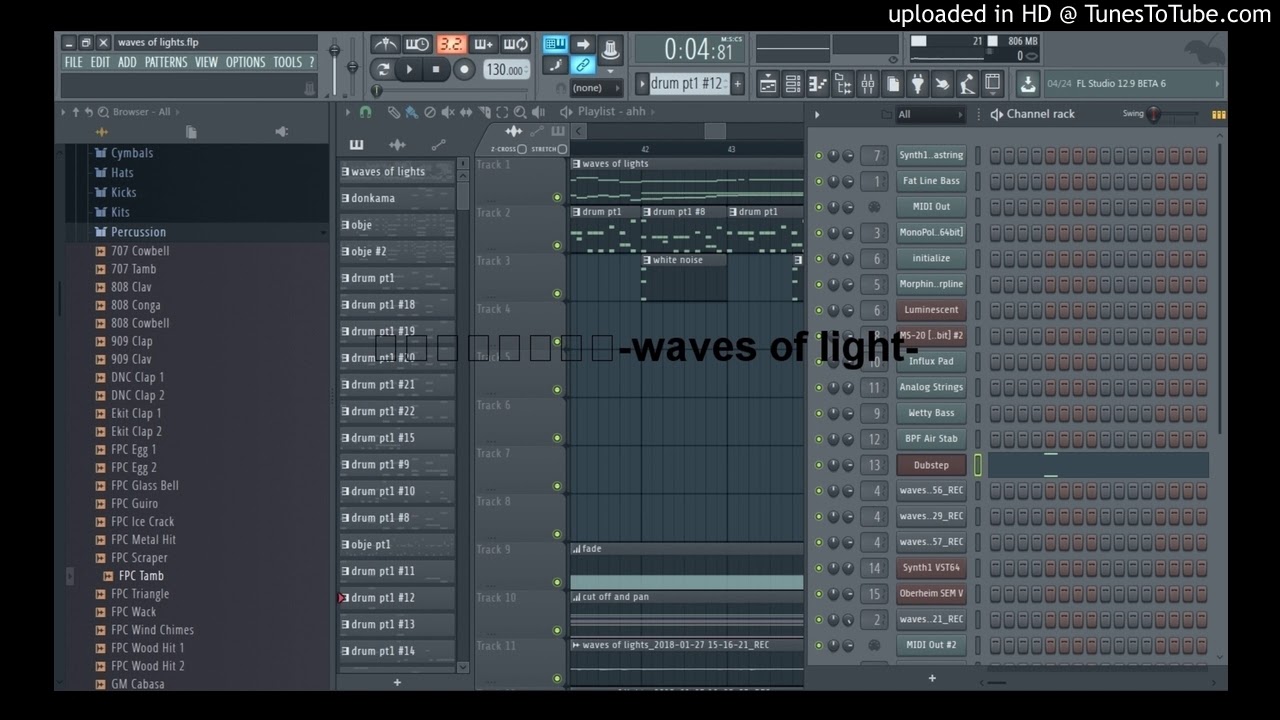Image resolution: width=1280 pixels, height=720 pixels.
Task: Adjust the Swing slider in Channel rack
Action: tap(1155, 114)
